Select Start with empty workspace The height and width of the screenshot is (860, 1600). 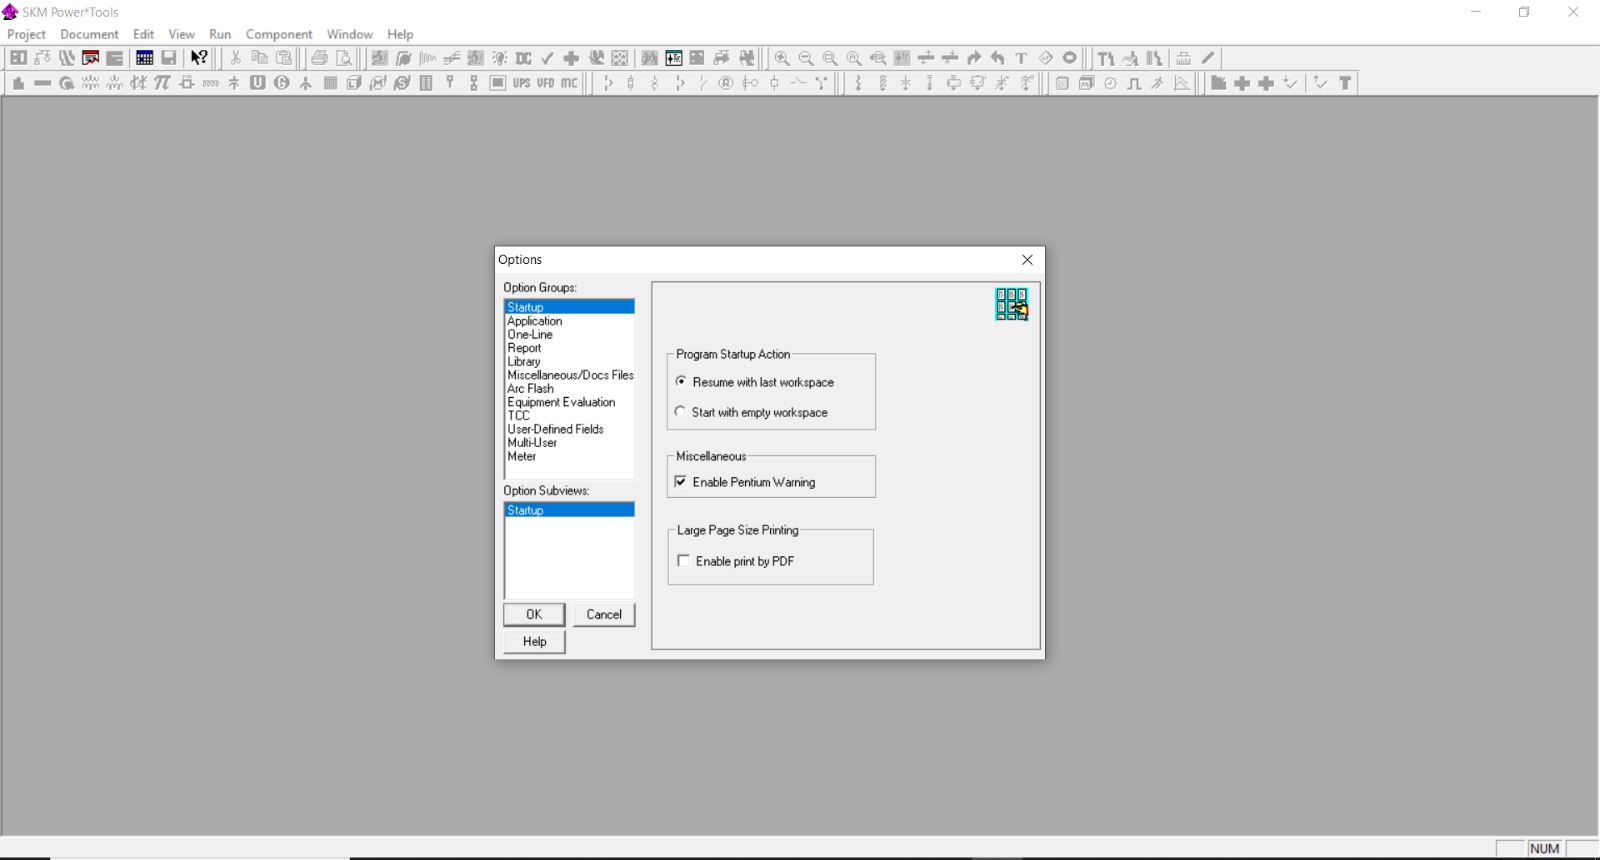(751, 412)
